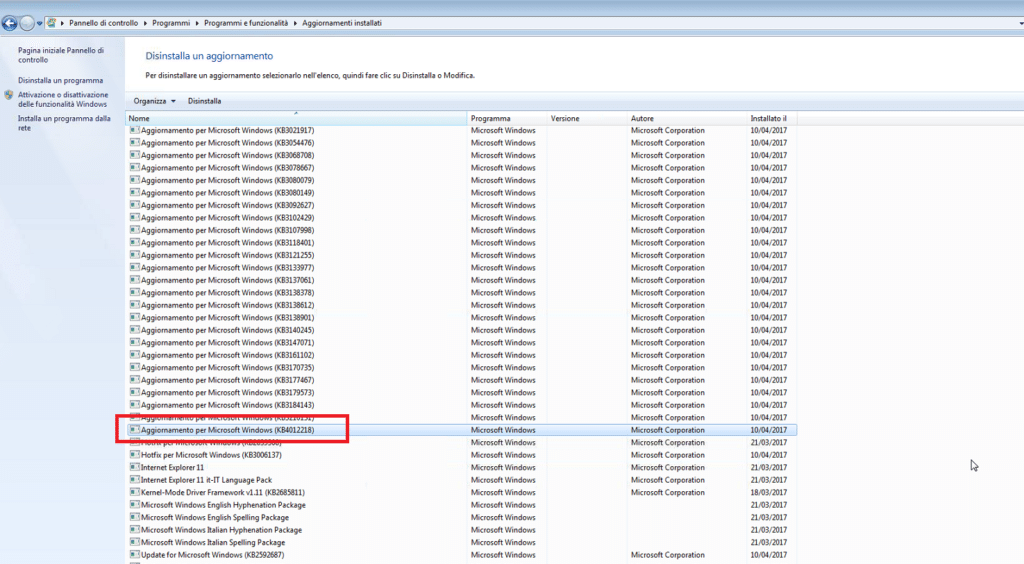Viewport: 1024px width, 564px height.
Task: Expand arrow after Programmi breadcrumb
Action: point(197,24)
